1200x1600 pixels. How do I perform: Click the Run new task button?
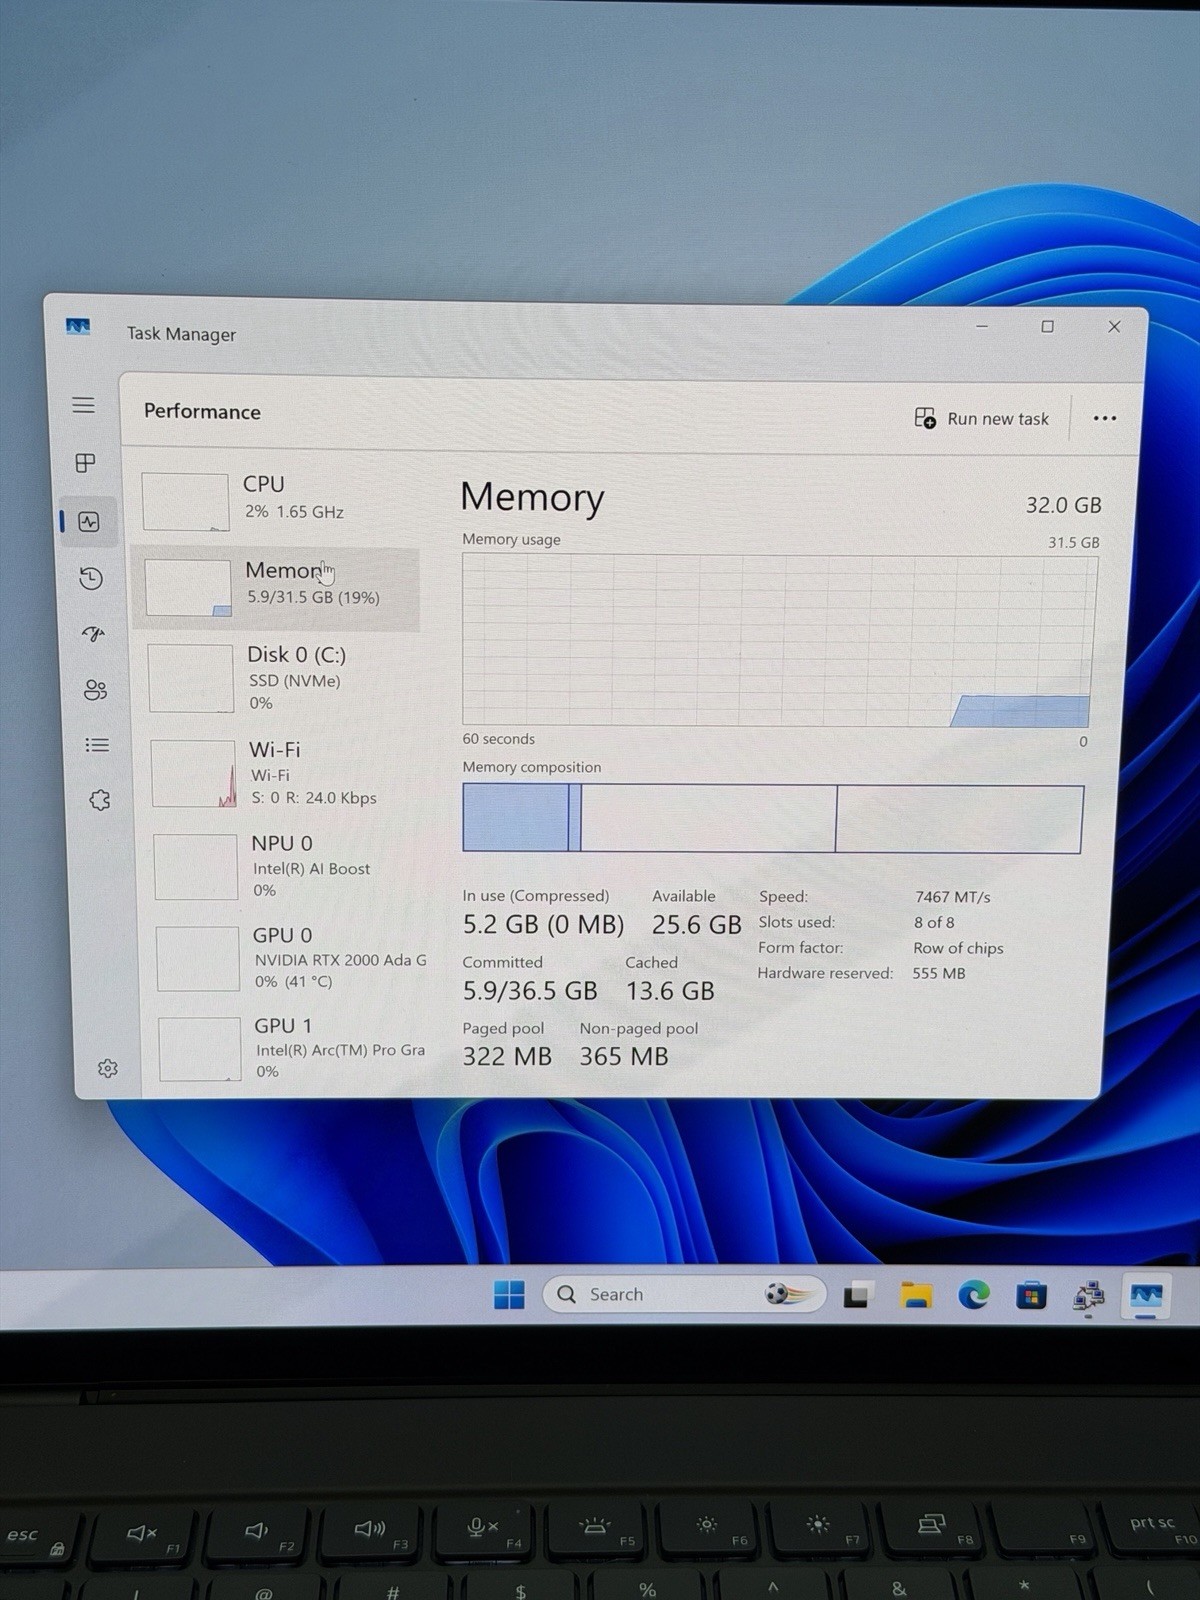[982, 418]
